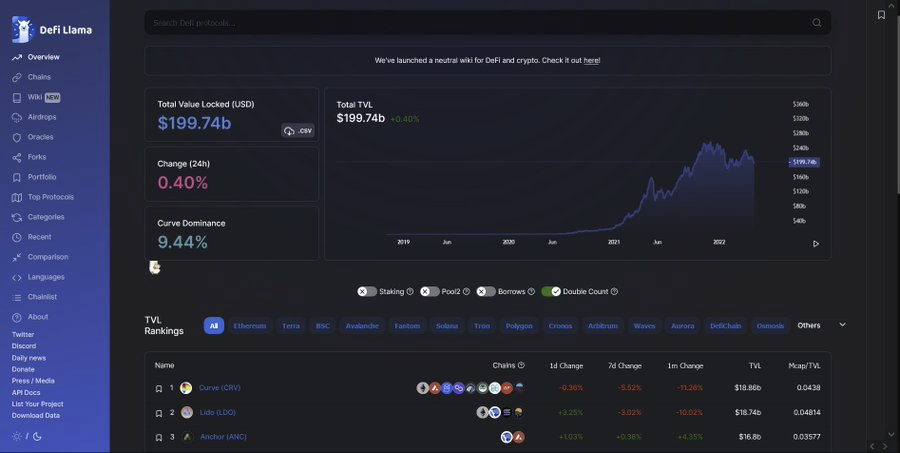Filter rankings by Ethereum
The image size is (900, 453).
pos(250,326)
